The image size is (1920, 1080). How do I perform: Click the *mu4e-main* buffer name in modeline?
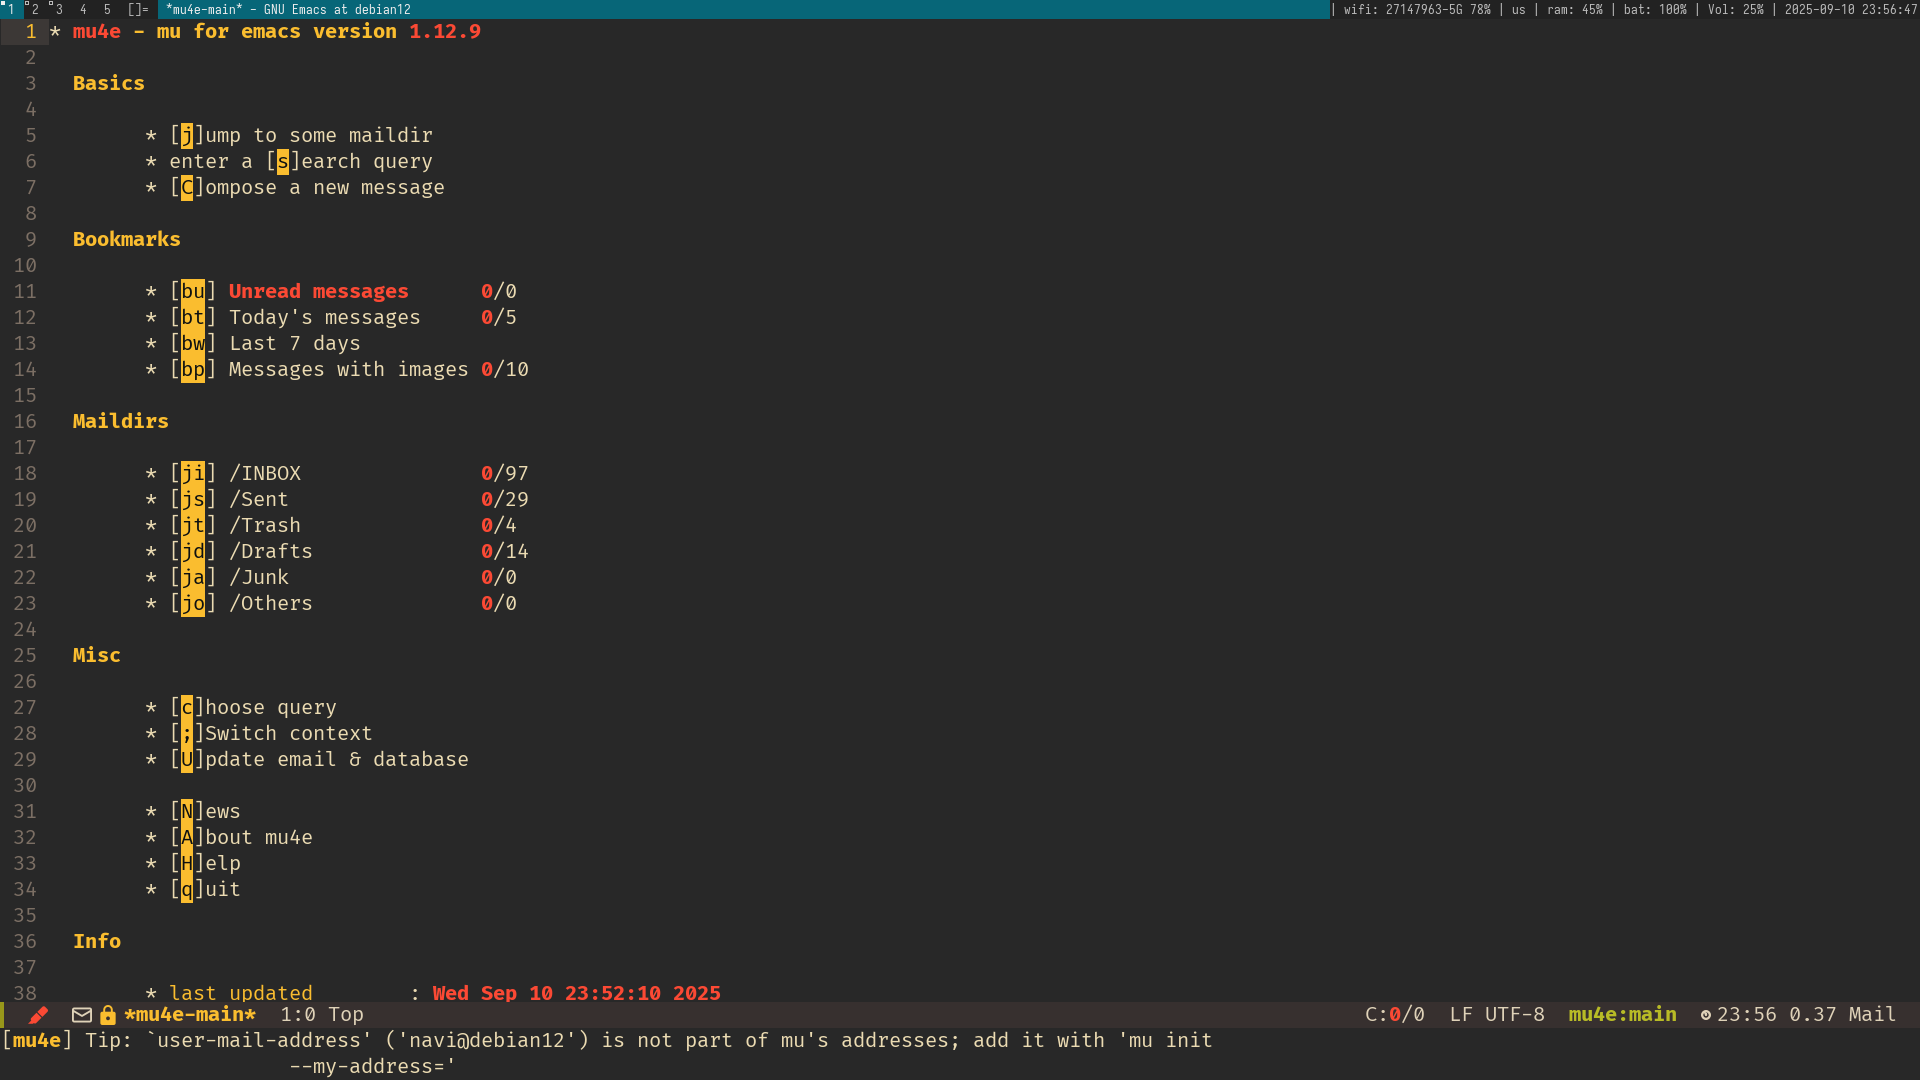coord(190,1015)
